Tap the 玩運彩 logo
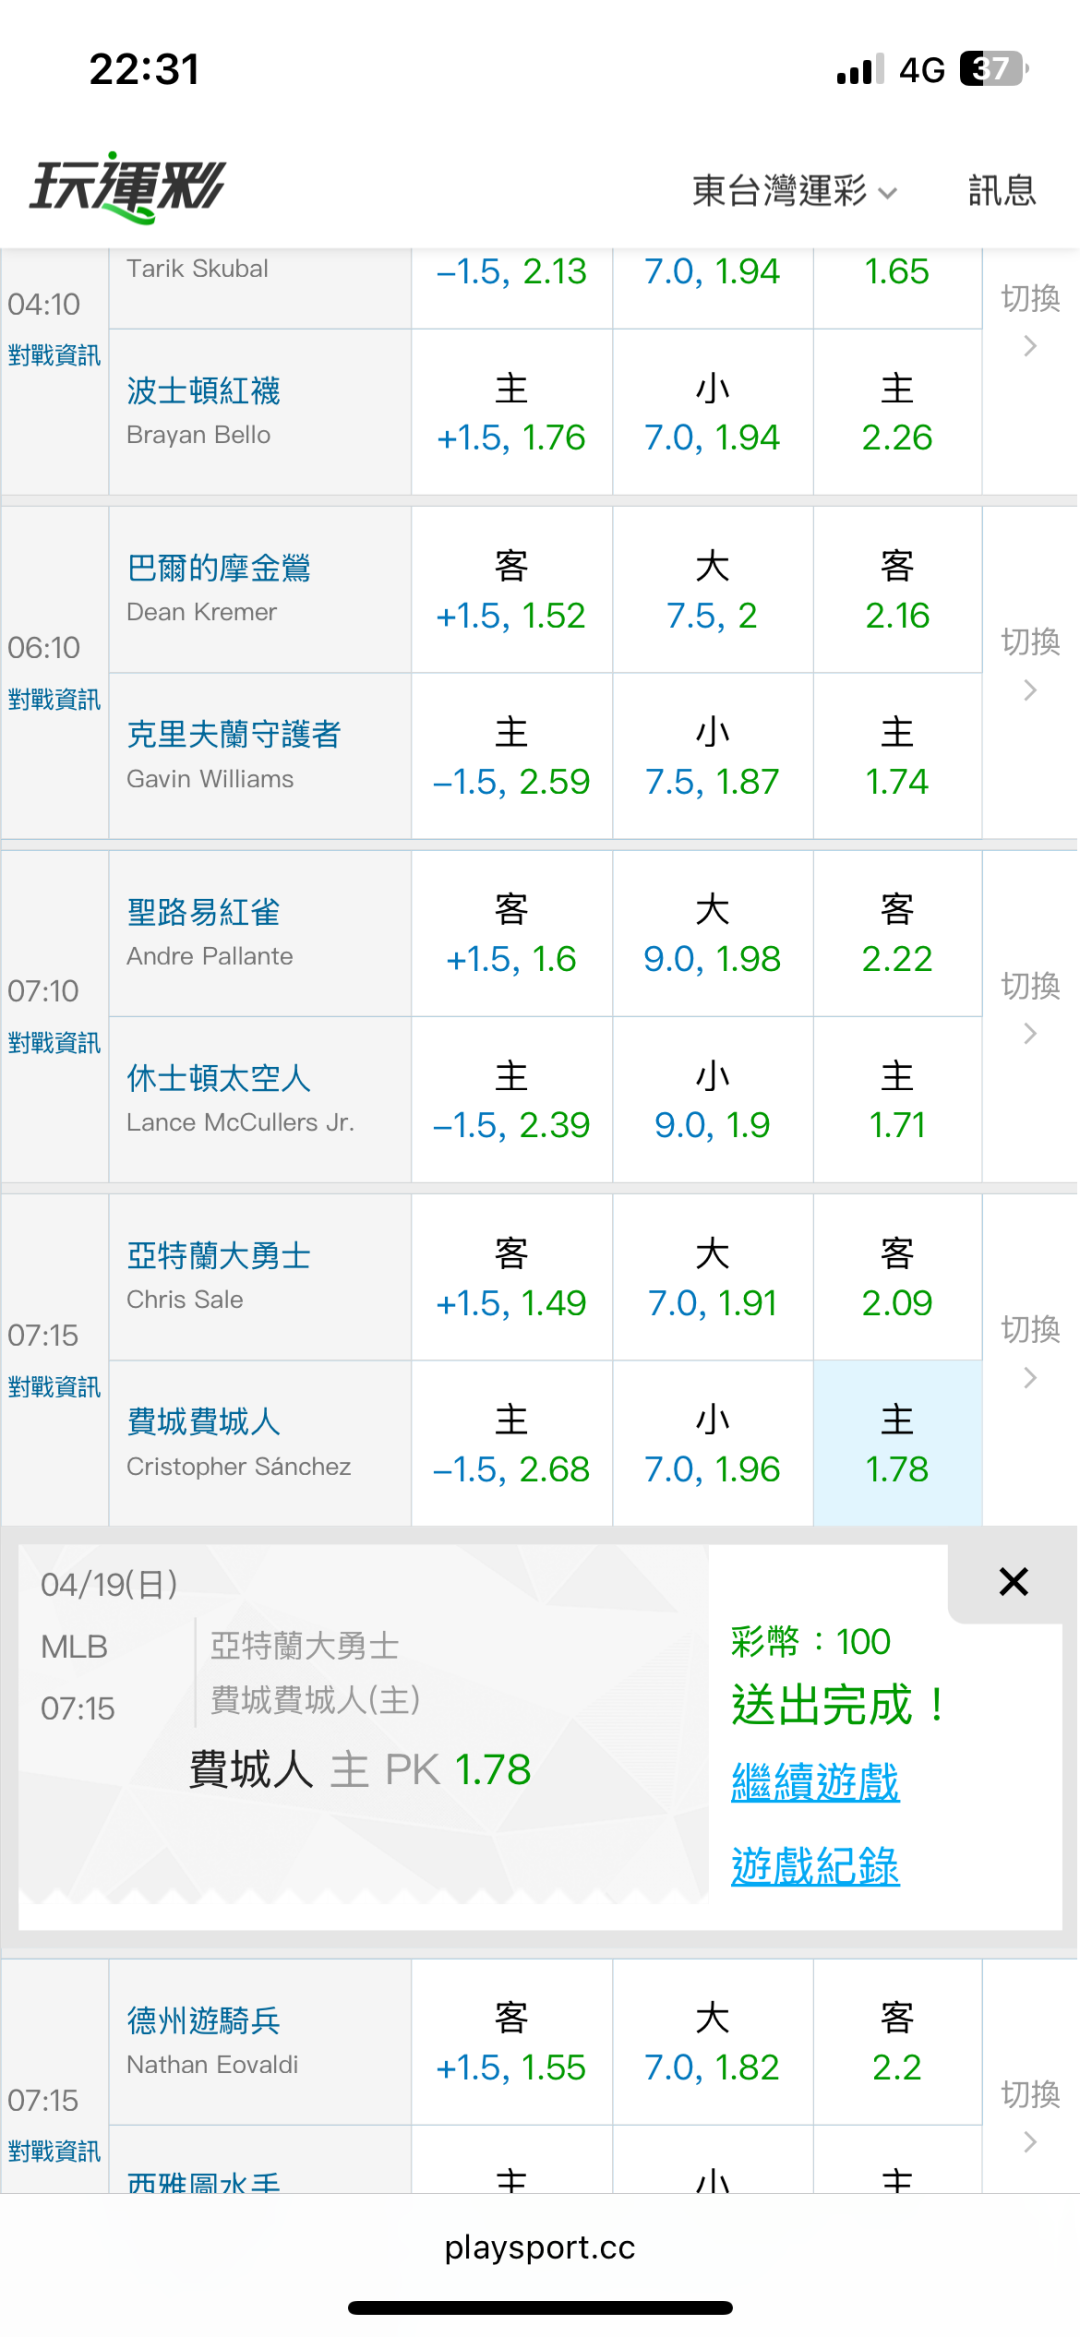Screen dimensions: 1080x2337 [128, 187]
